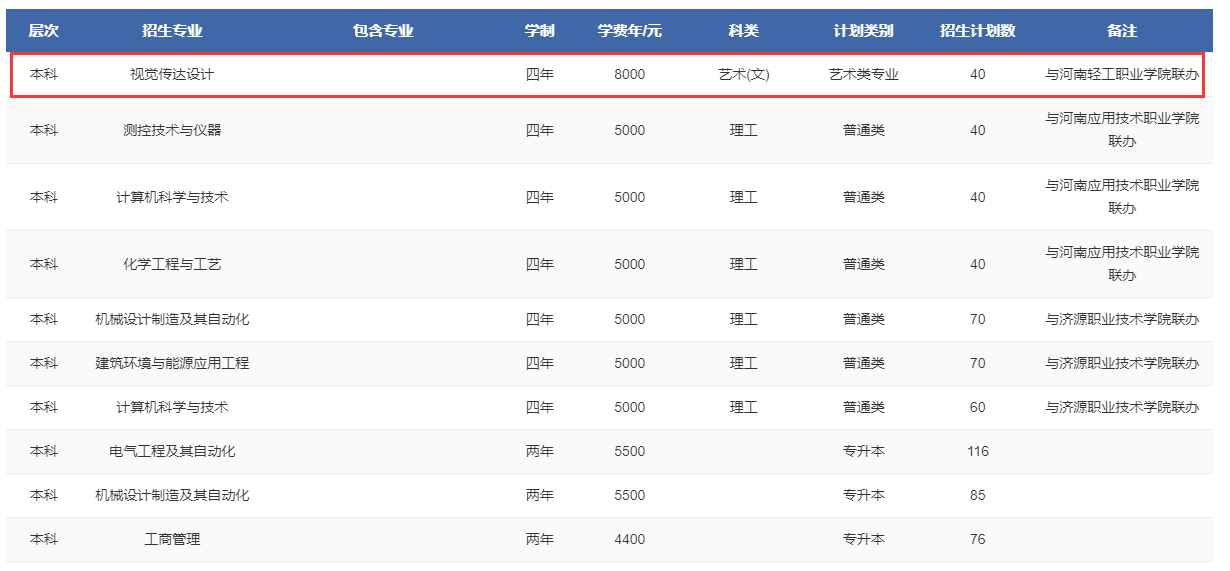Click the 层次 column header
The image size is (1230, 571).
(44, 31)
